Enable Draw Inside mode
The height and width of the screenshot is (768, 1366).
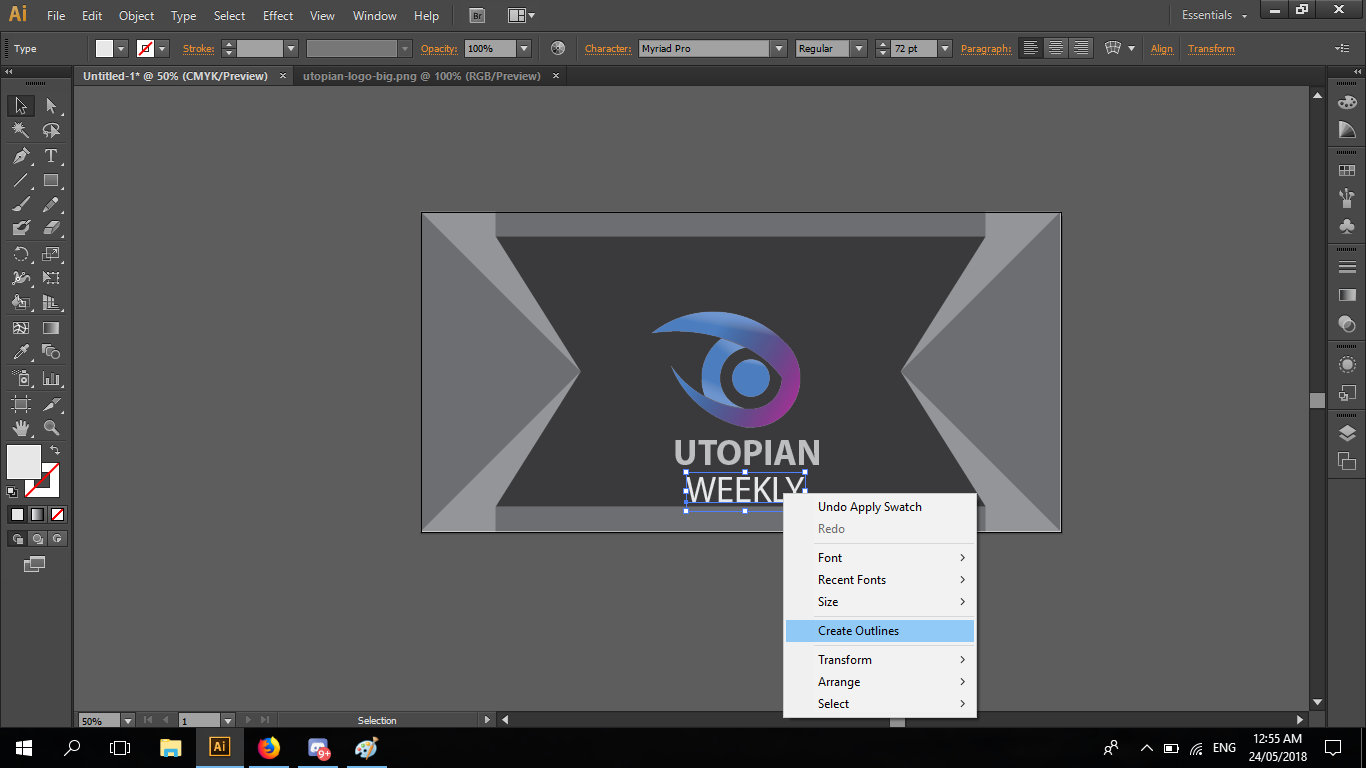(57, 538)
